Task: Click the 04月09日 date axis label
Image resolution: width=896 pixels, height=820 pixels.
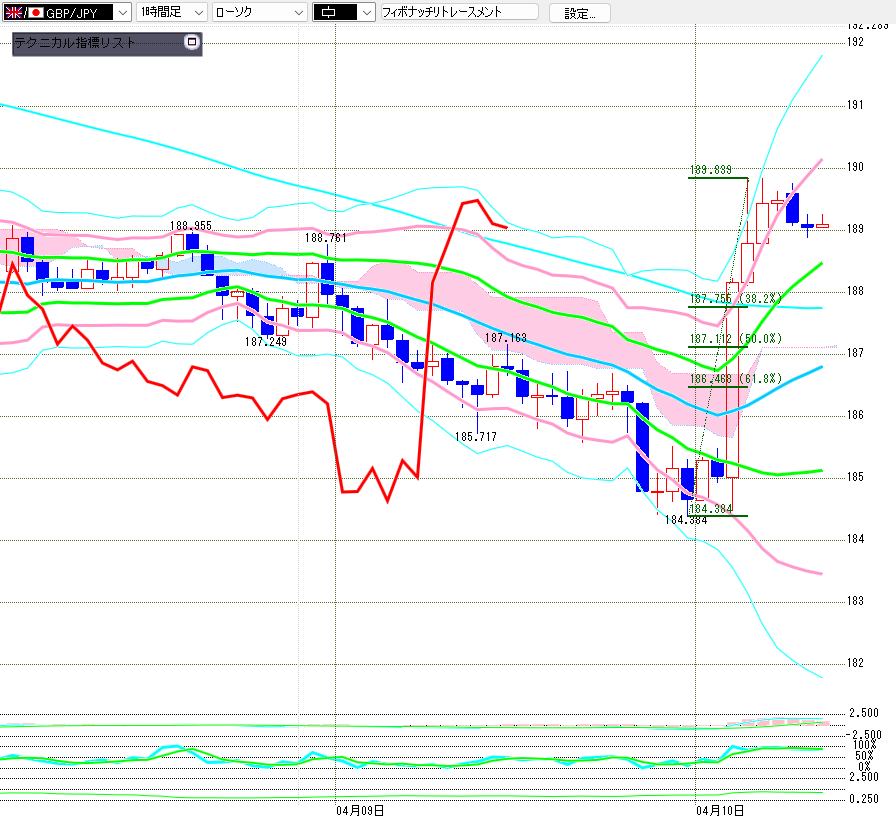Action: click(359, 810)
